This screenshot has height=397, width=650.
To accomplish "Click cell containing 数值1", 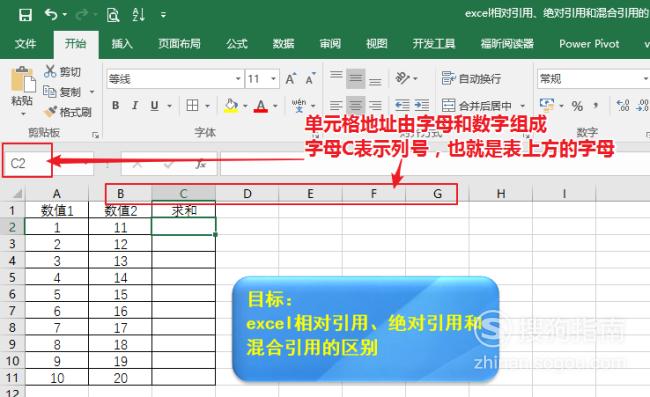I will pyautogui.click(x=57, y=211).
